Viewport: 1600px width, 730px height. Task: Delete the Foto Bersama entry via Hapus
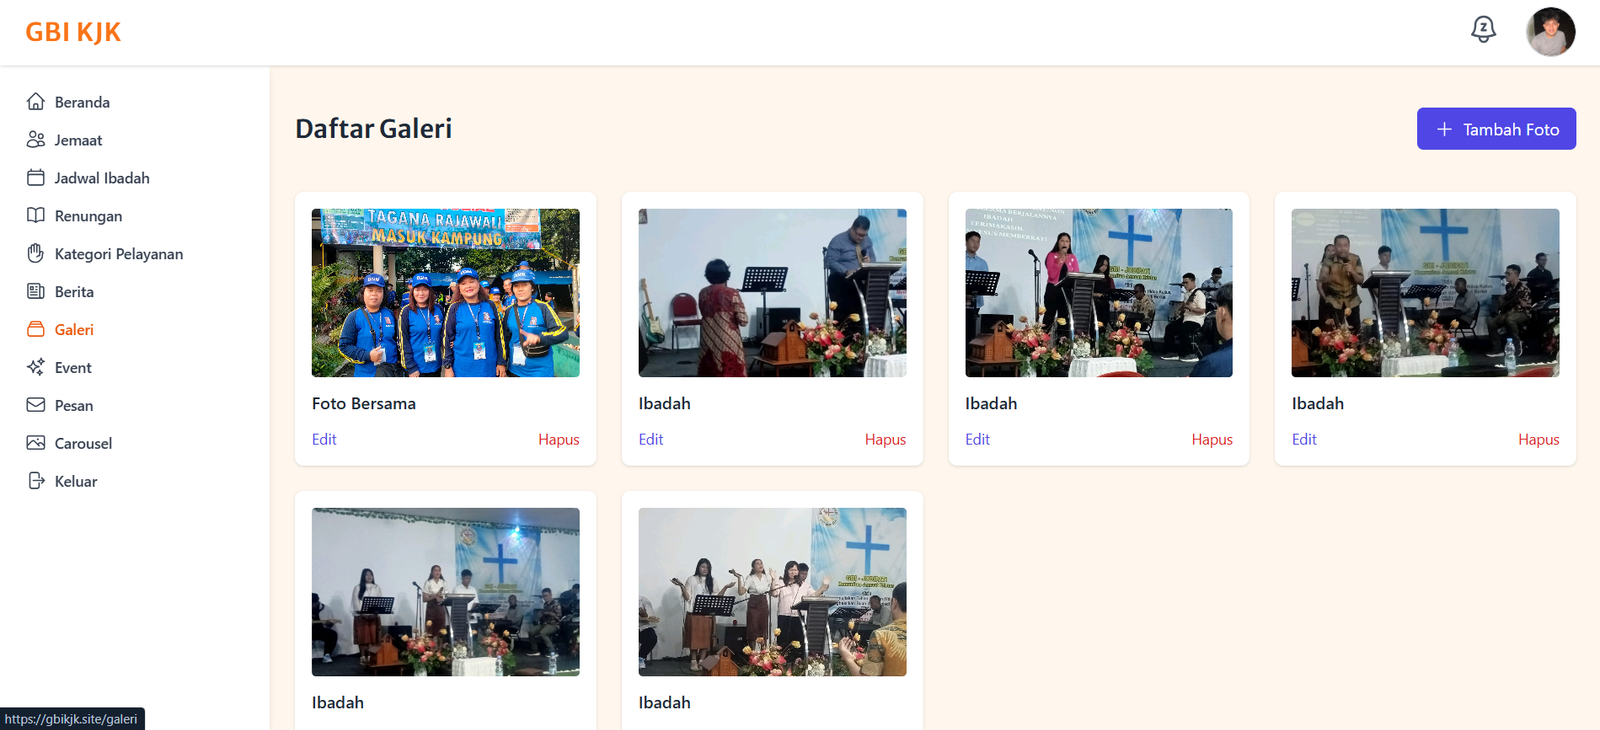click(559, 440)
